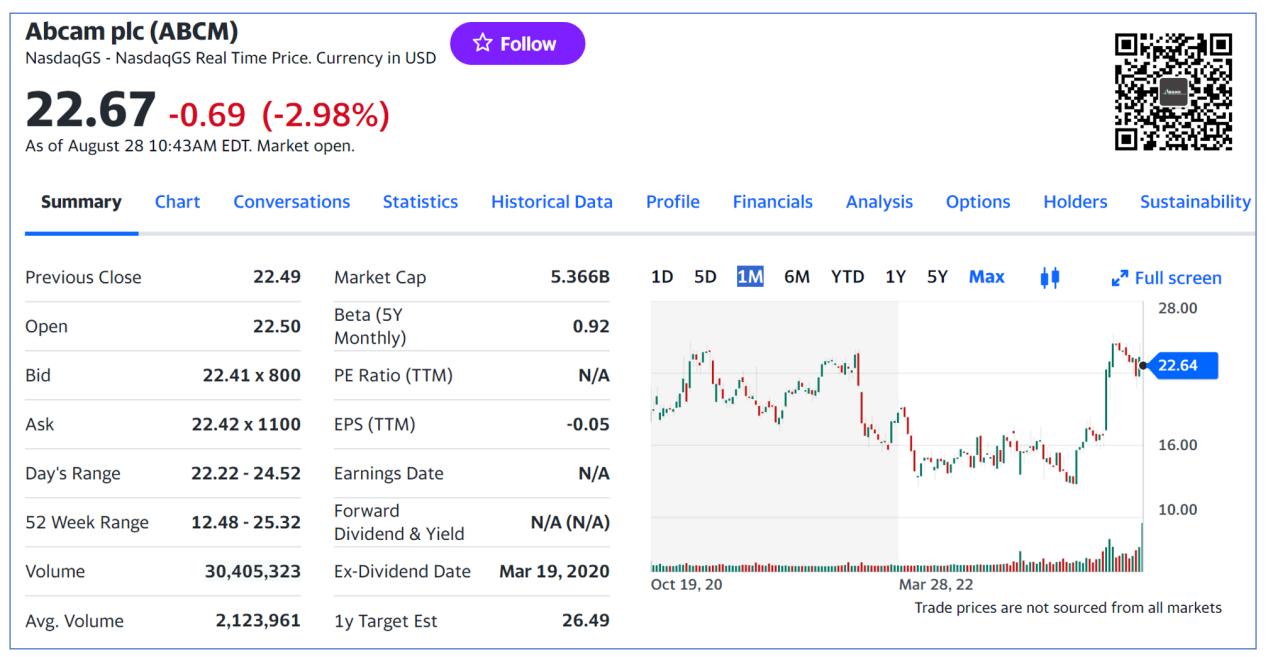Select the 5D chart range
This screenshot has width=1268, height=657.
point(705,277)
